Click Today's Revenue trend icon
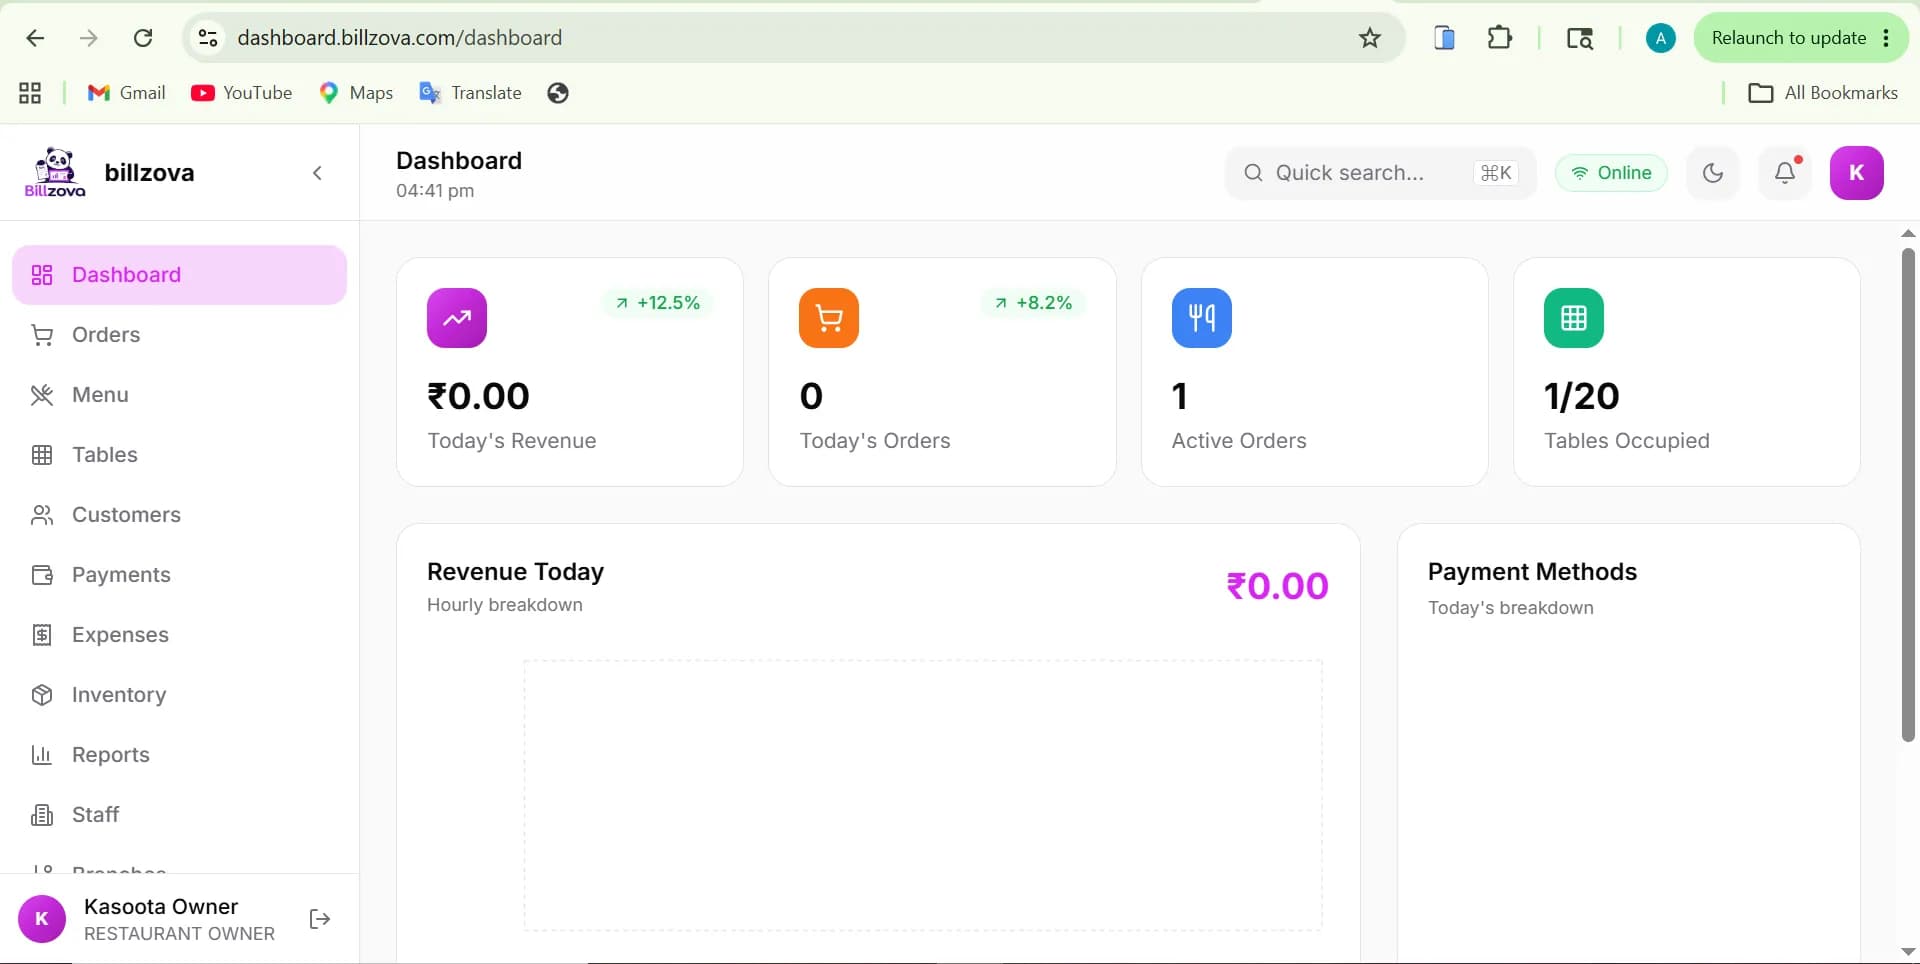Screen dimensions: 1920x964 [457, 318]
